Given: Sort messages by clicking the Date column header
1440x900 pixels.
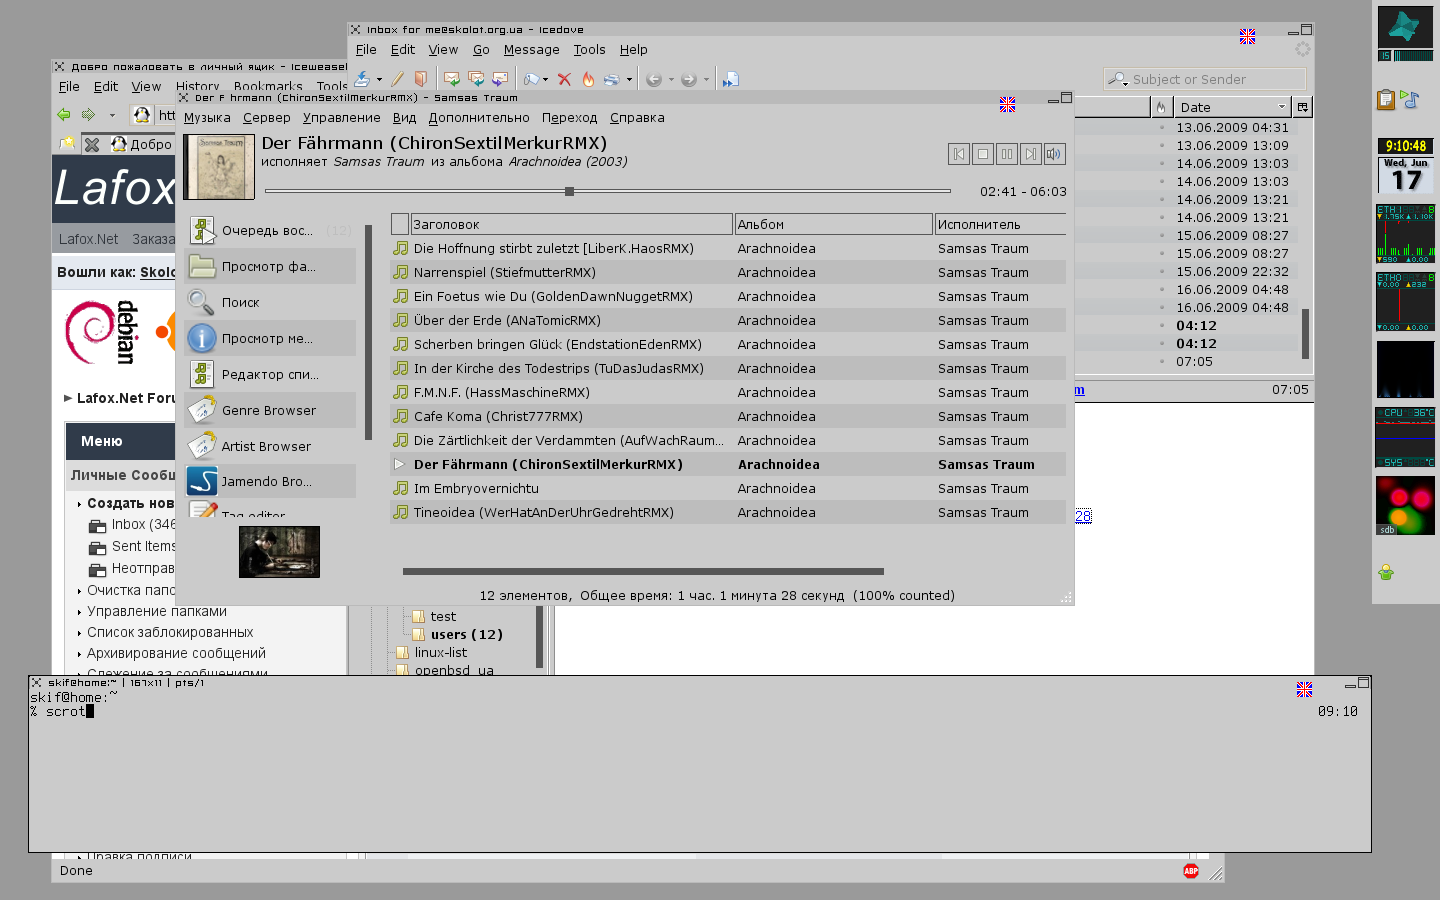Looking at the screenshot, I should click(1232, 107).
